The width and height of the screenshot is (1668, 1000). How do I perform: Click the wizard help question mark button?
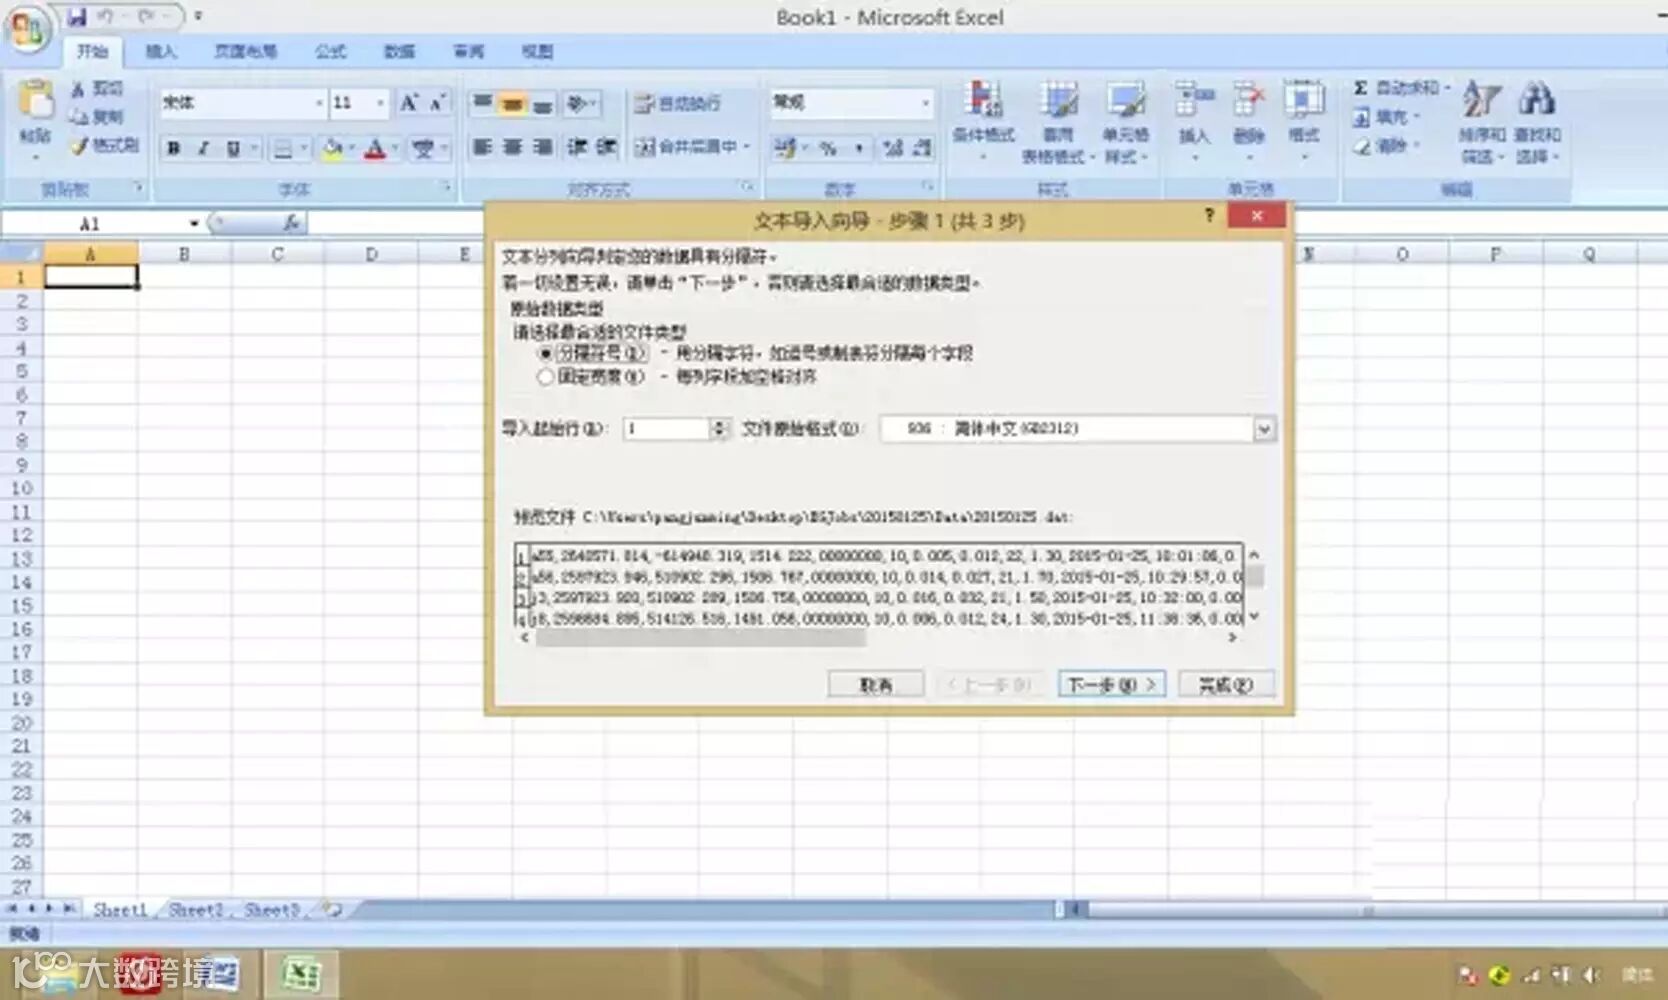(x=1209, y=215)
